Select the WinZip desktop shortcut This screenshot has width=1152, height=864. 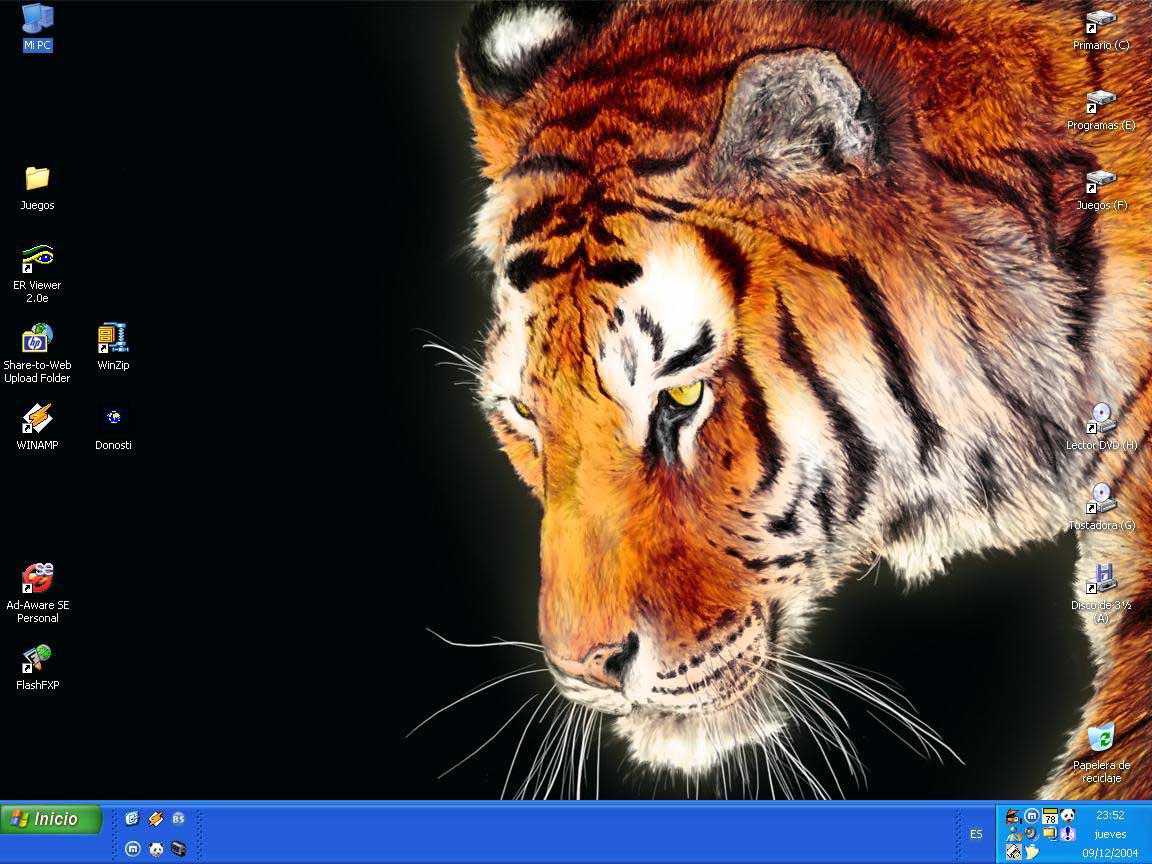pyautogui.click(x=113, y=339)
